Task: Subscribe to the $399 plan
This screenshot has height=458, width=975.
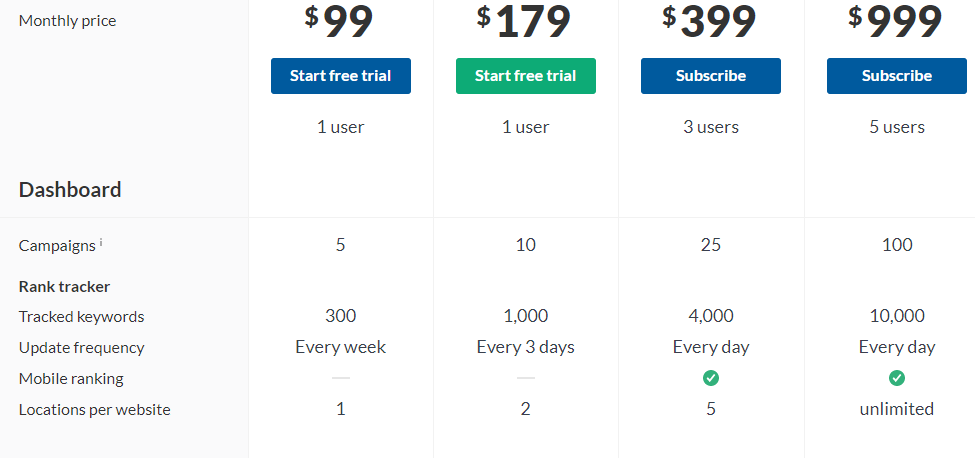Action: click(711, 76)
